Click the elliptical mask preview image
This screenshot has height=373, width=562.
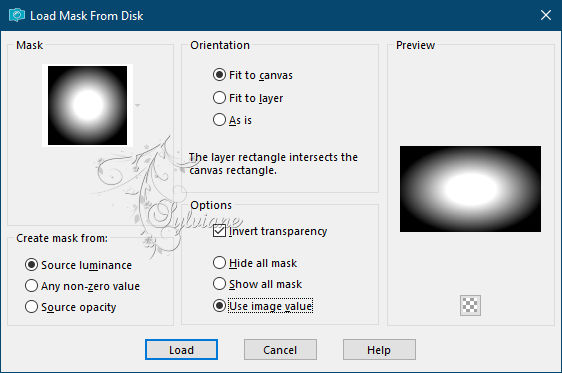470,189
